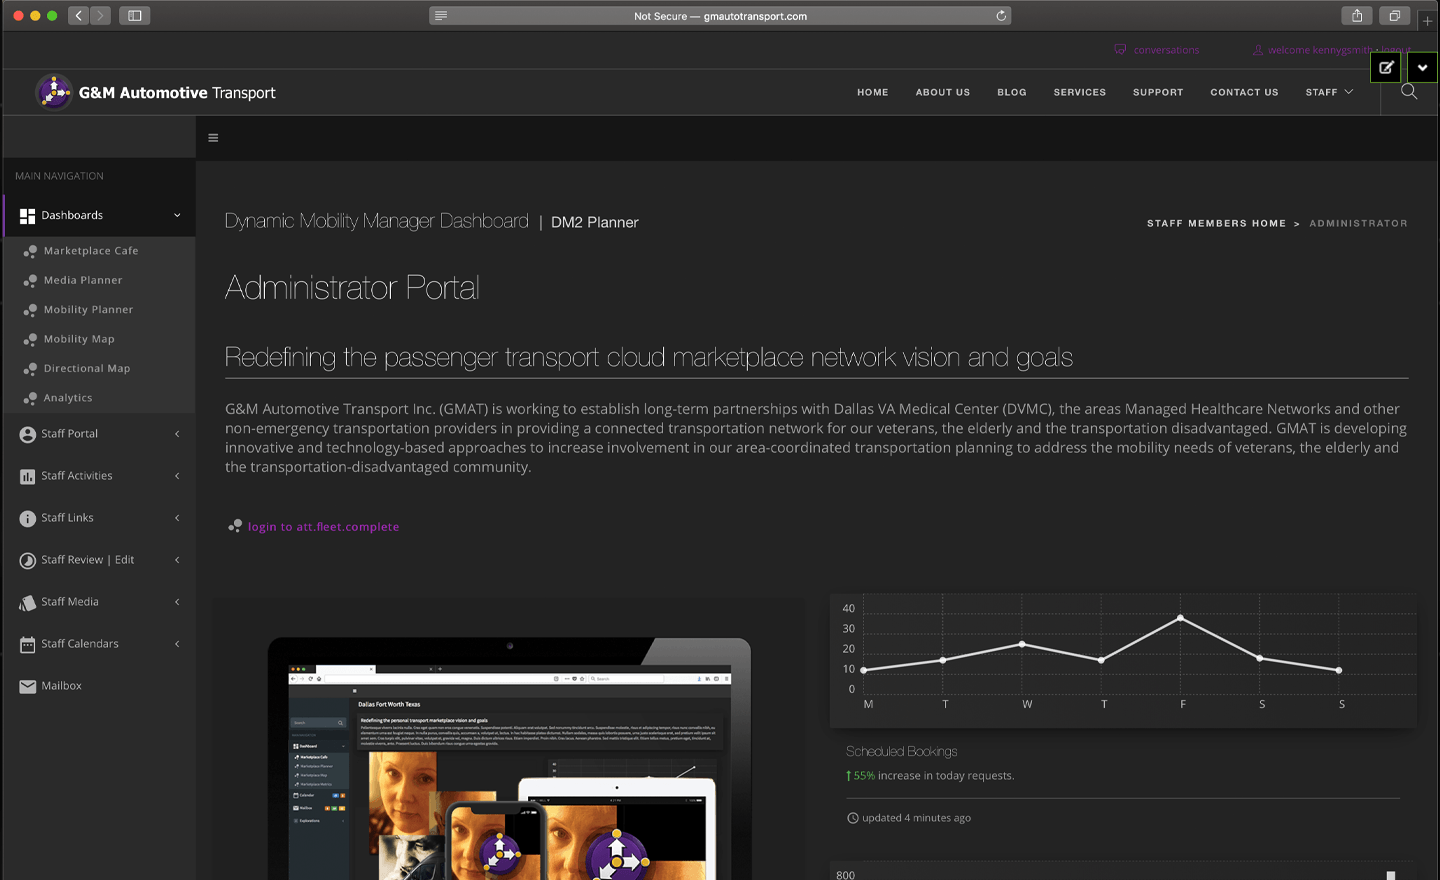Select Mobility Planner in the sidebar
The width and height of the screenshot is (1440, 880).
tap(88, 310)
